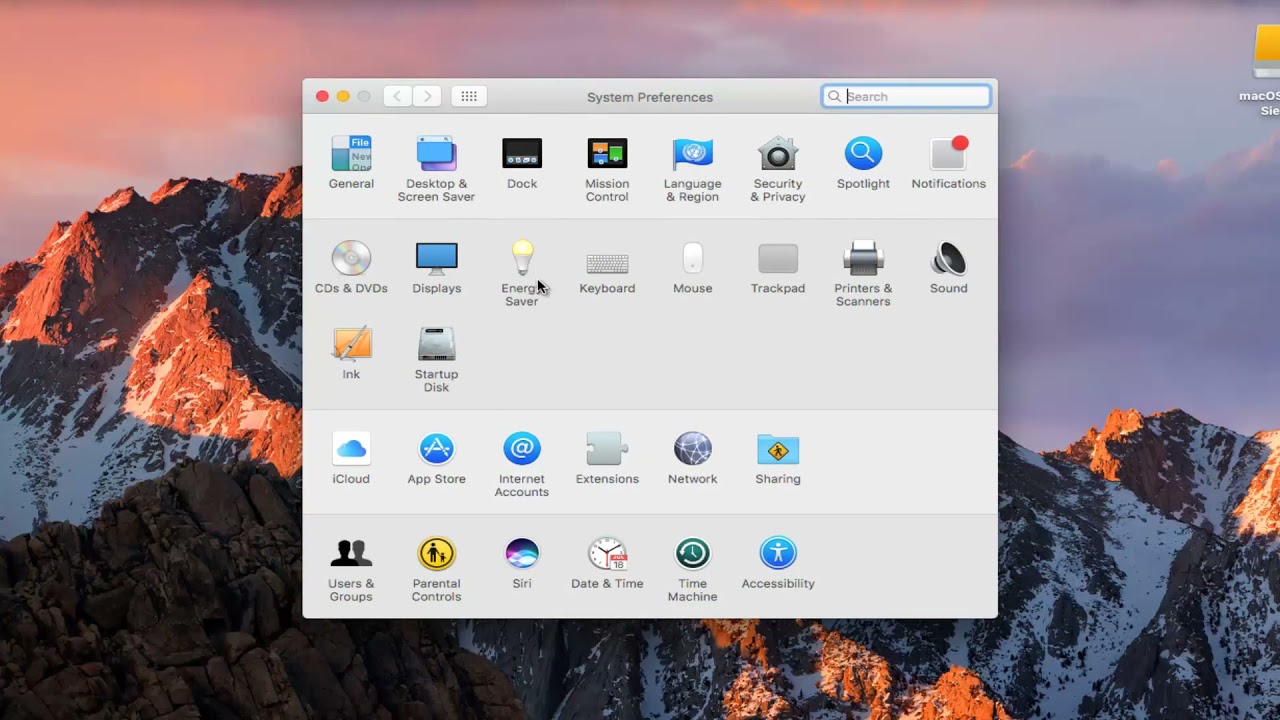Click the back navigation arrow

click(397, 96)
